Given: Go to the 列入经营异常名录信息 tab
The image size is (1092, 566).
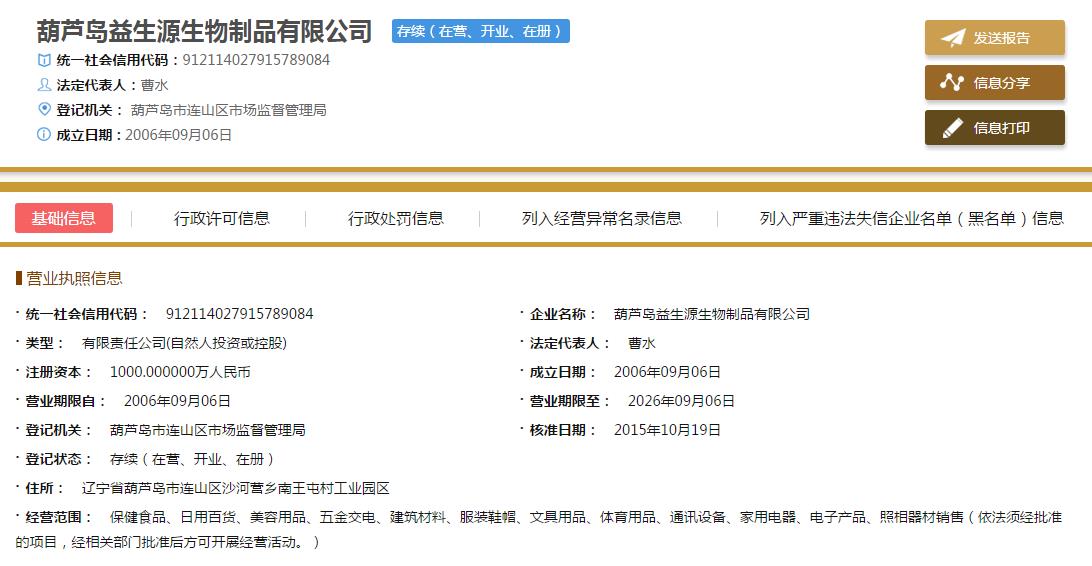Looking at the screenshot, I should coord(601,218).
